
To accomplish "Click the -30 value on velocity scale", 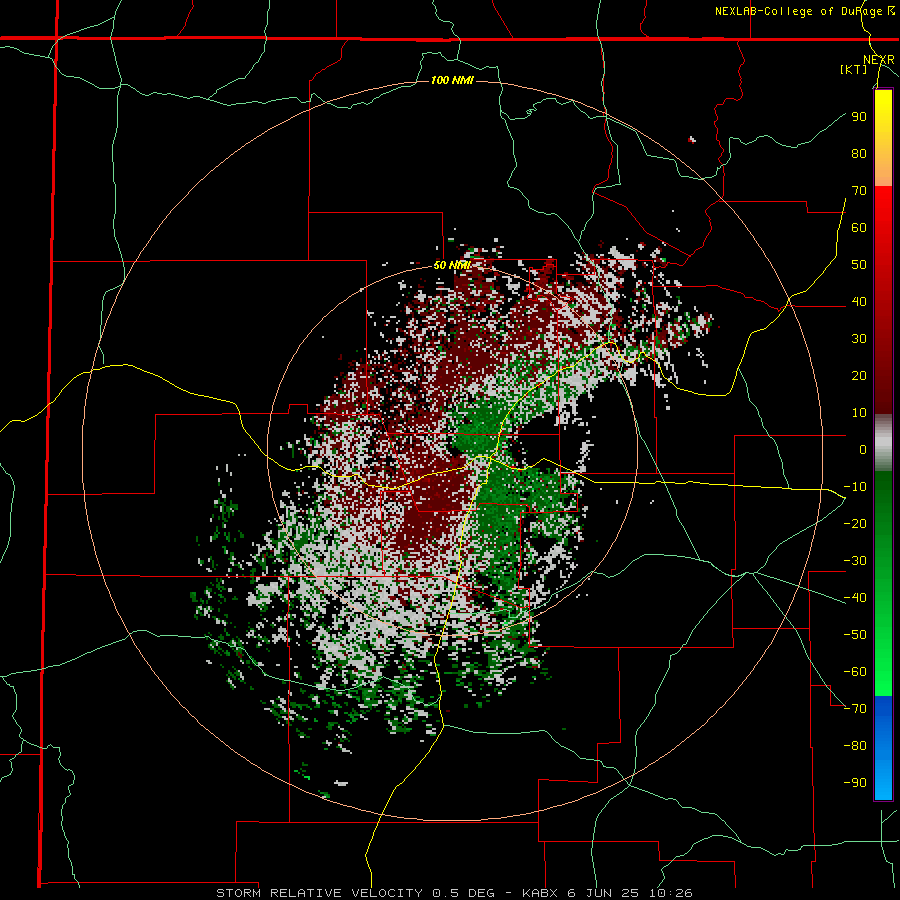I will tap(855, 561).
